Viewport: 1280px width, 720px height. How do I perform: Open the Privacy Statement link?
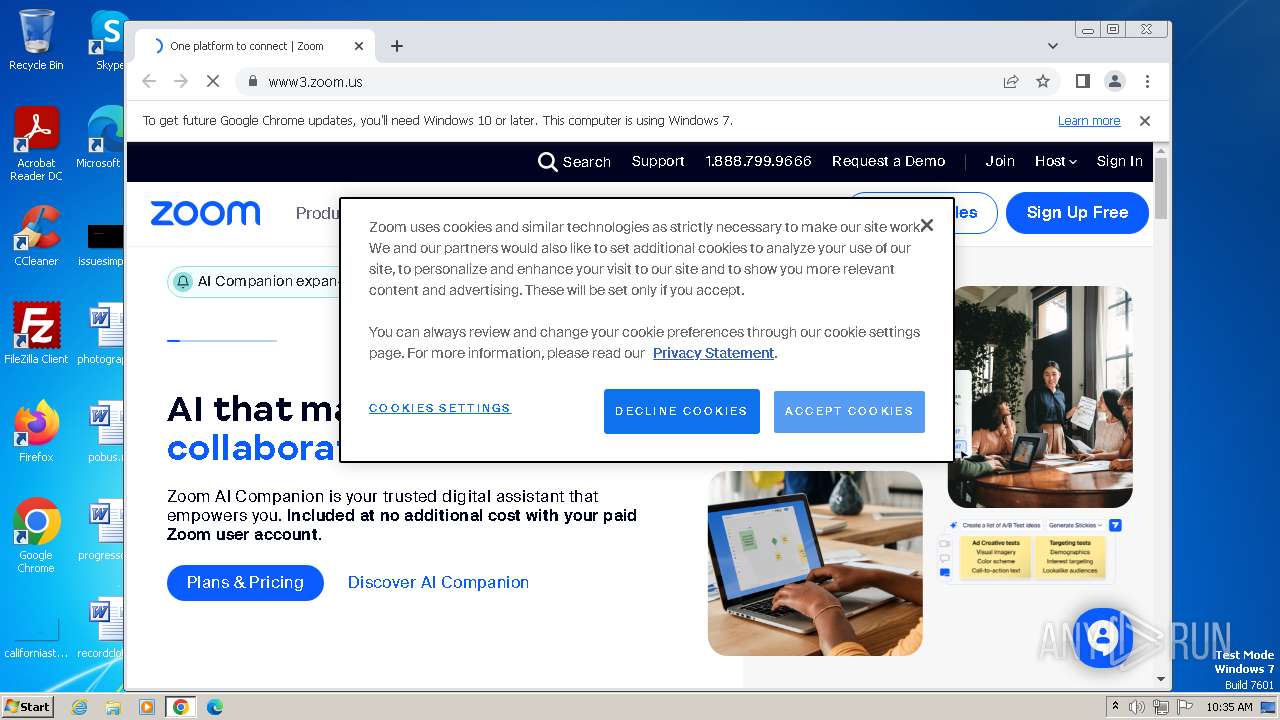[x=714, y=353]
